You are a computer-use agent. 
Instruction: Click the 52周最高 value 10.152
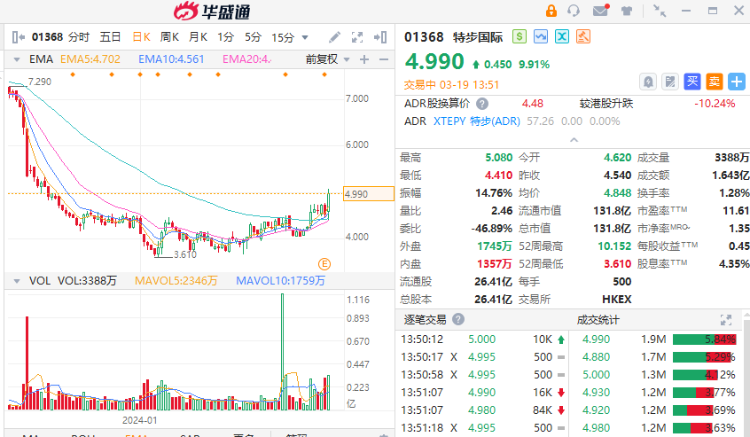614,246
